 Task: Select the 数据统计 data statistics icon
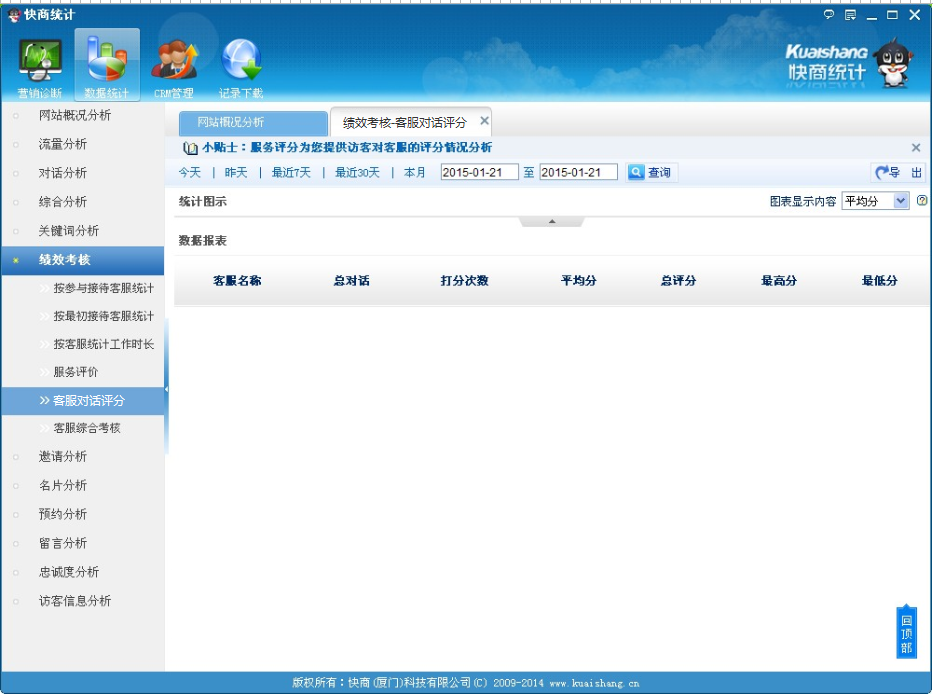[x=107, y=66]
